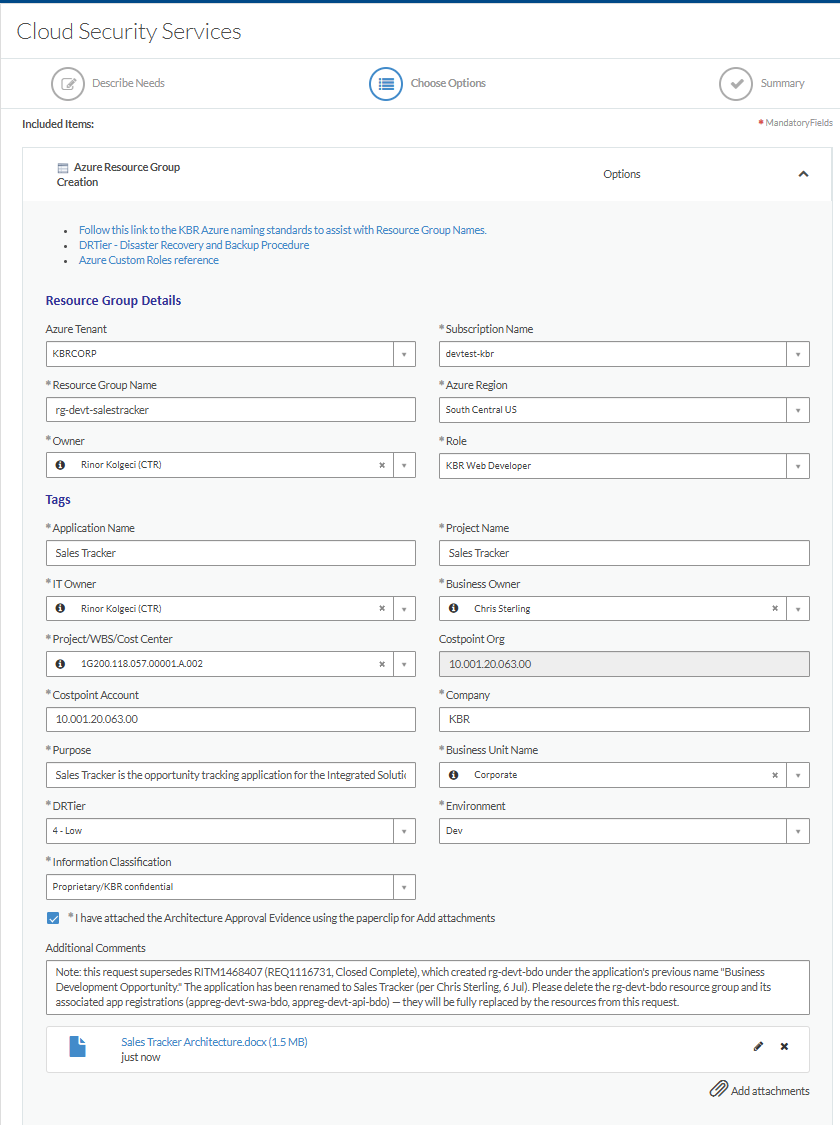This screenshot has width=840, height=1125.
Task: Click the Choose Options list step icon
Action: 386,84
